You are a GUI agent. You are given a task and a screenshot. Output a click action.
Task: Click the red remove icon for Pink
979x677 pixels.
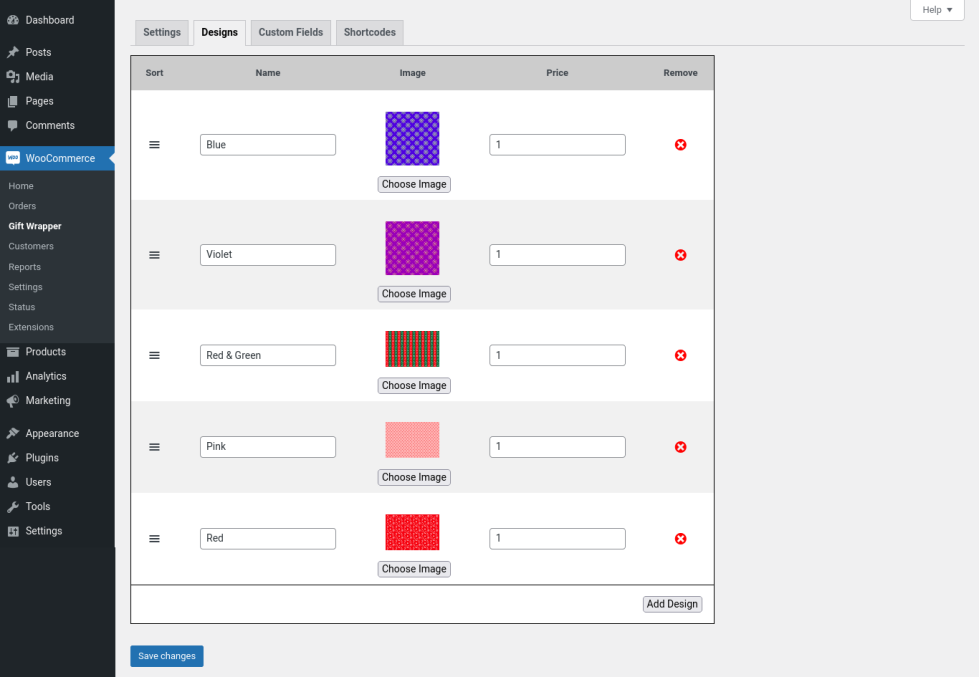click(680, 447)
